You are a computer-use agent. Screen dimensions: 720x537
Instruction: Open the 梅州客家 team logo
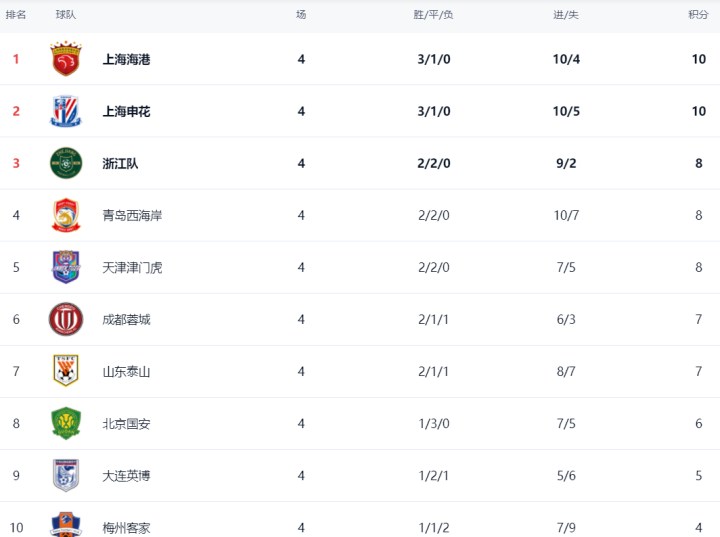click(x=66, y=525)
